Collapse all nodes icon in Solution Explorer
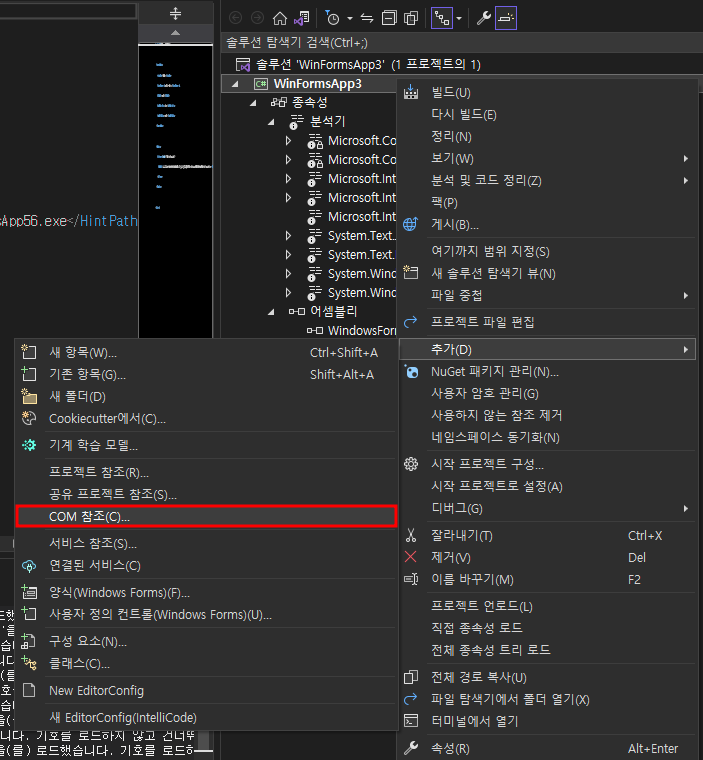 coord(389,18)
